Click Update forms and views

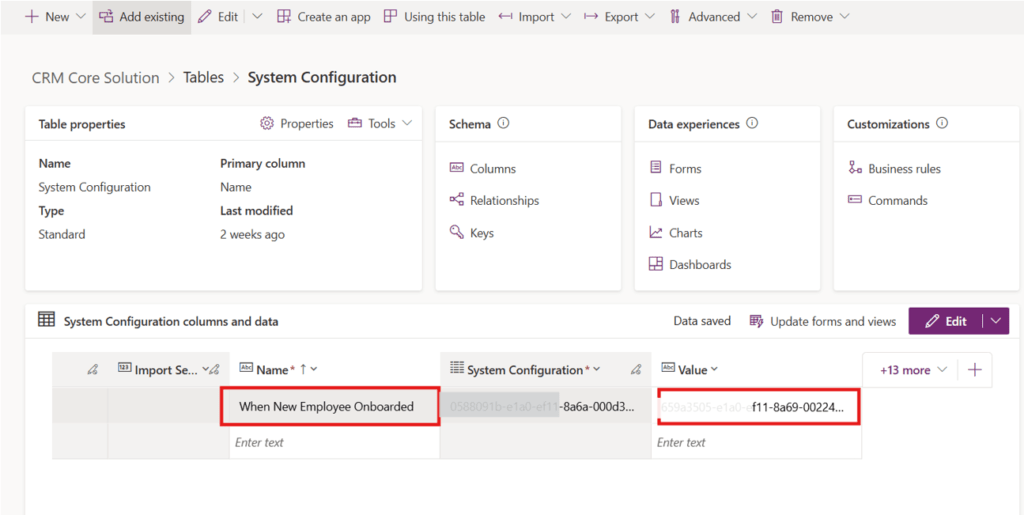tap(823, 321)
